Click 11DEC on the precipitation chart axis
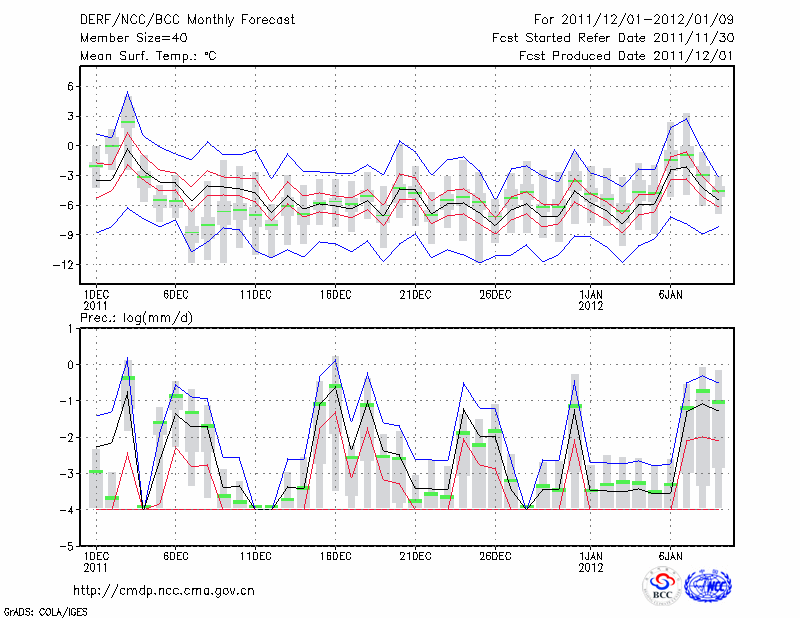 click(255, 556)
